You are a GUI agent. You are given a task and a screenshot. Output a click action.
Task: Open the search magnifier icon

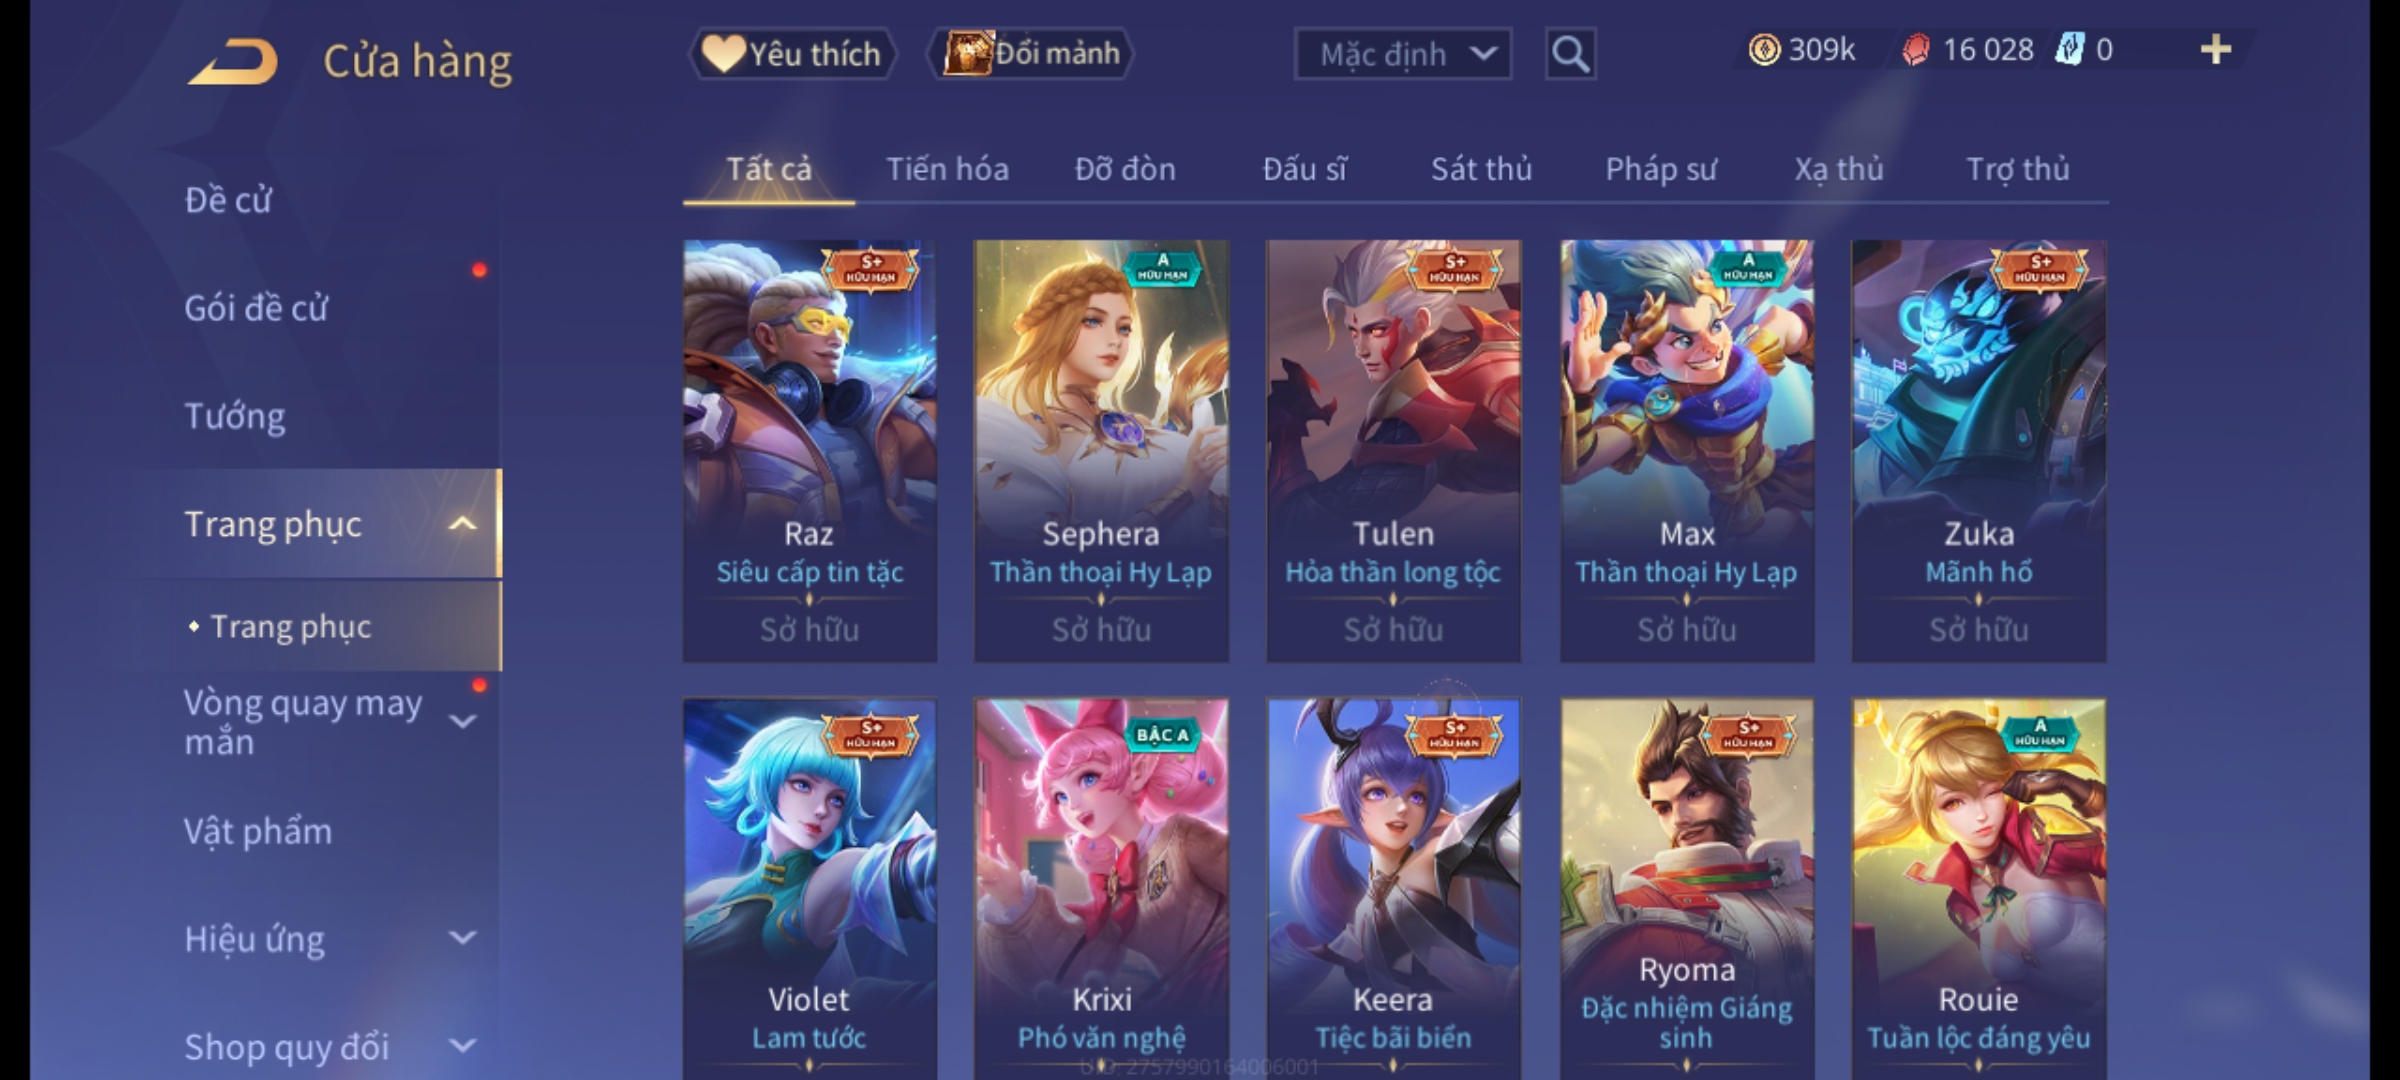coord(1570,54)
